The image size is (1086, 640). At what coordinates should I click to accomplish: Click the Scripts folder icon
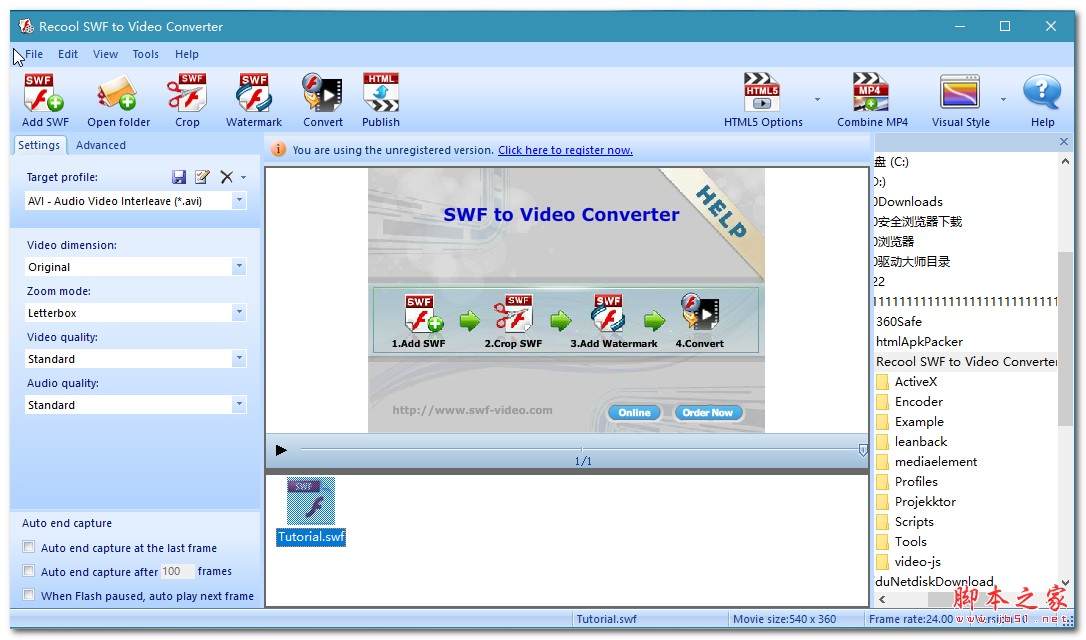882,522
